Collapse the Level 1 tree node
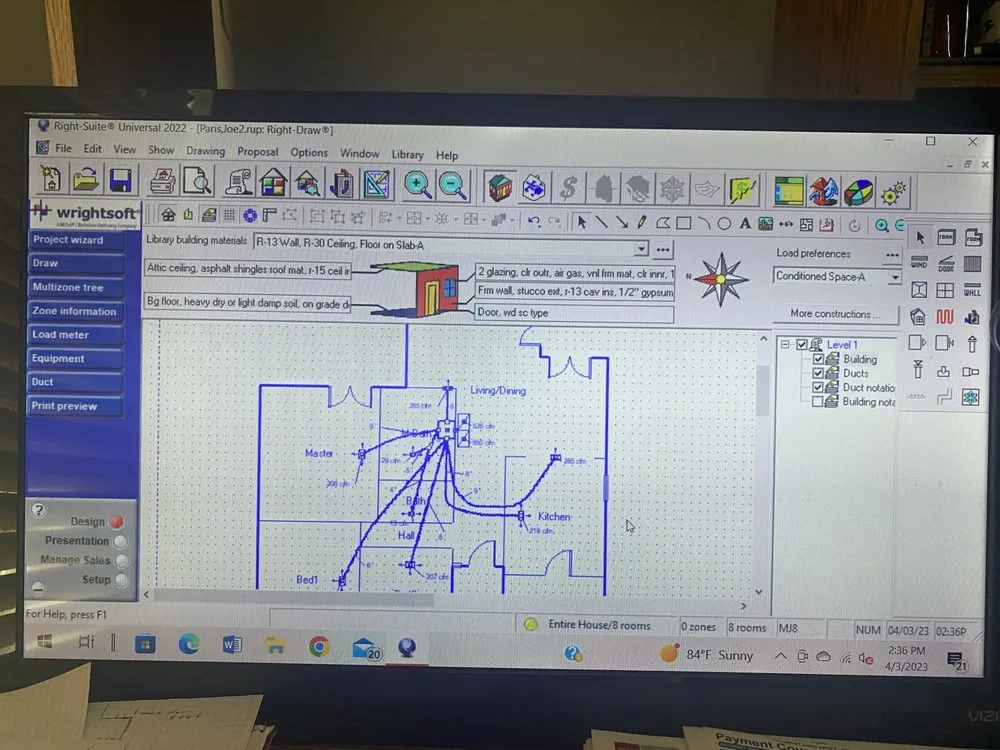 click(786, 345)
